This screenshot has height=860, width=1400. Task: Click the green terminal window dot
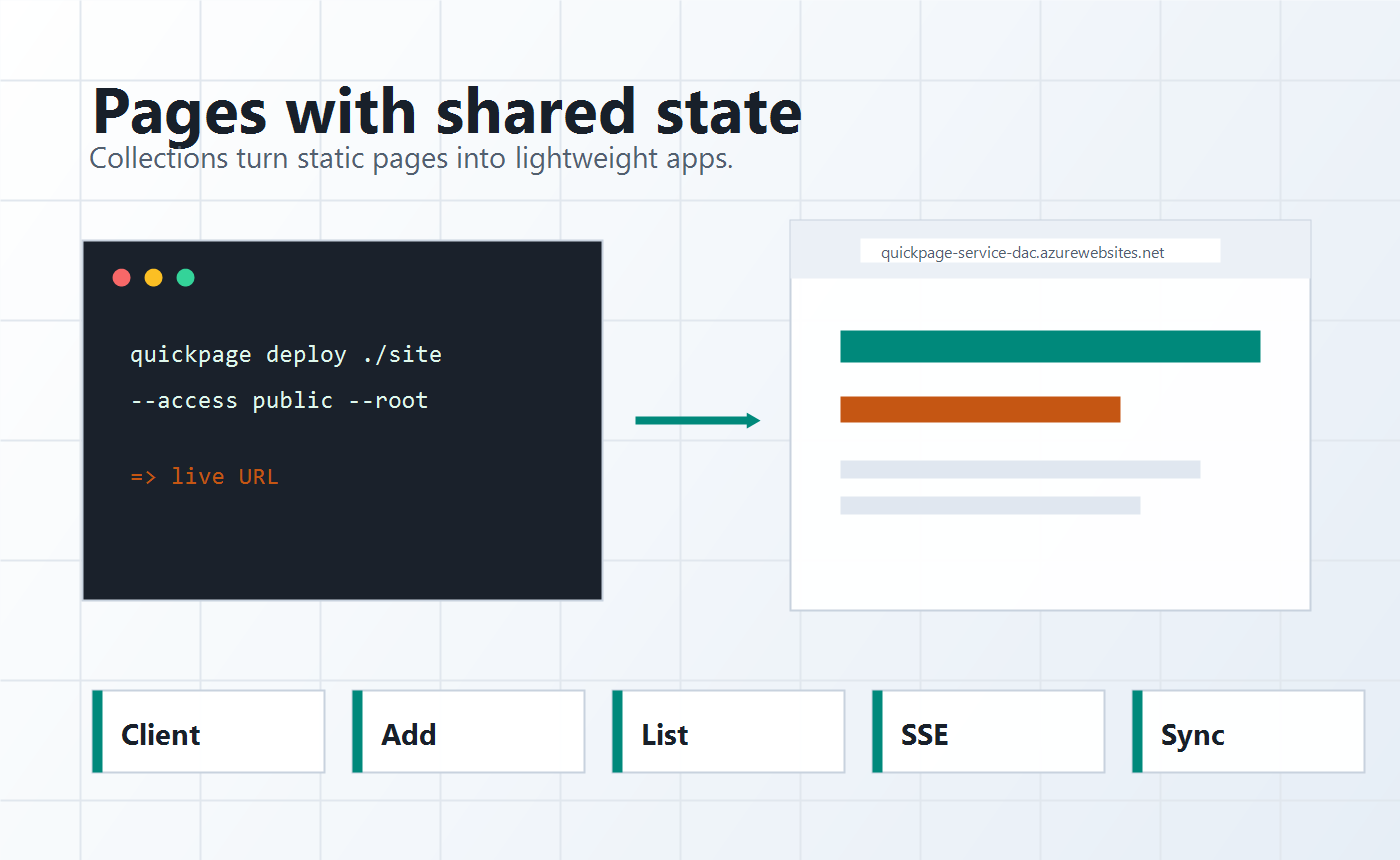click(x=186, y=278)
